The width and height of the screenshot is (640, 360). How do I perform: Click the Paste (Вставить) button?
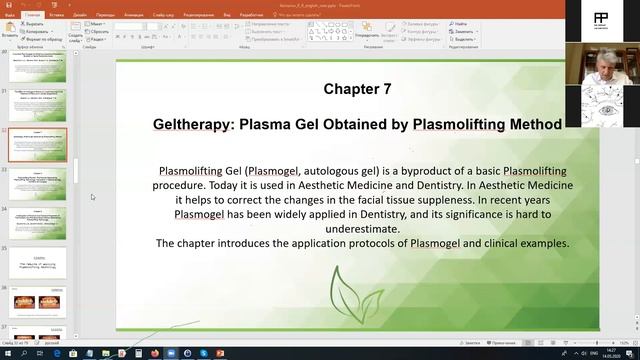[10, 31]
